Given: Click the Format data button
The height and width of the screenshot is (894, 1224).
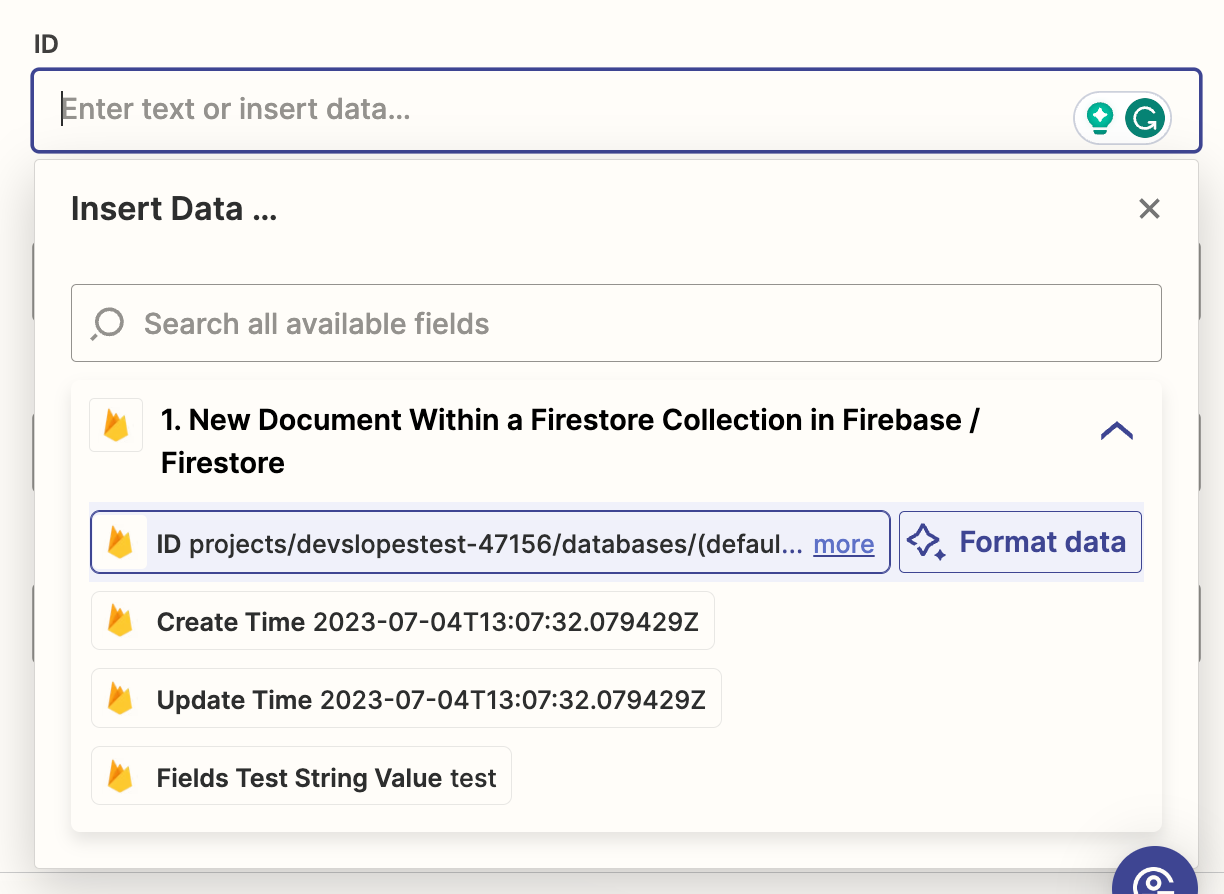Looking at the screenshot, I should [x=1020, y=542].
